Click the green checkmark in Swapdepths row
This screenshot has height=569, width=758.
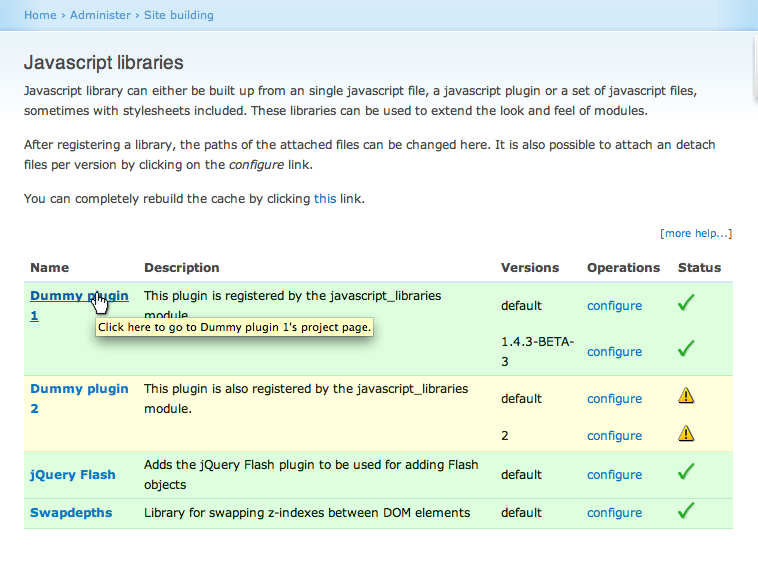(x=686, y=511)
